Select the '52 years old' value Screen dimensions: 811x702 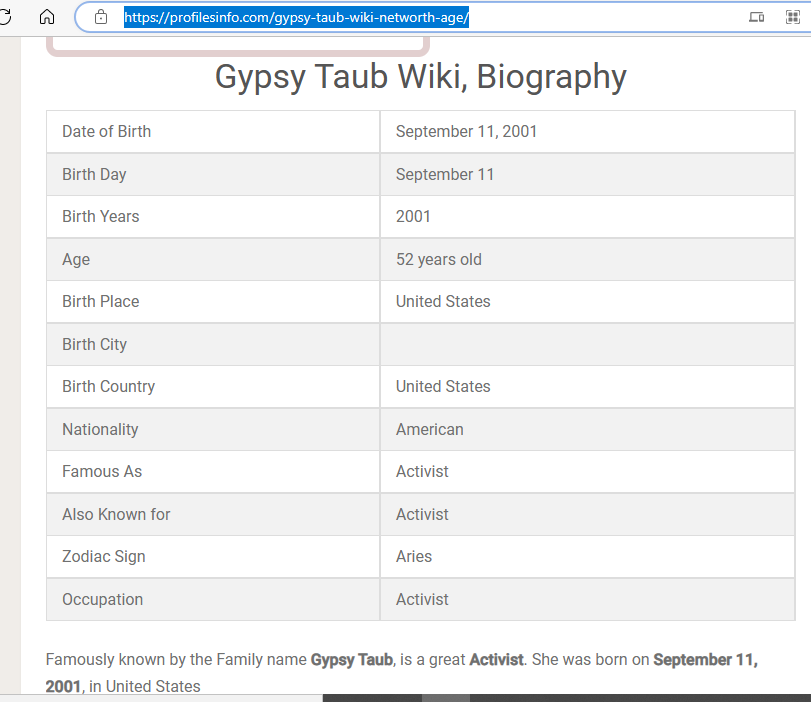(x=439, y=259)
